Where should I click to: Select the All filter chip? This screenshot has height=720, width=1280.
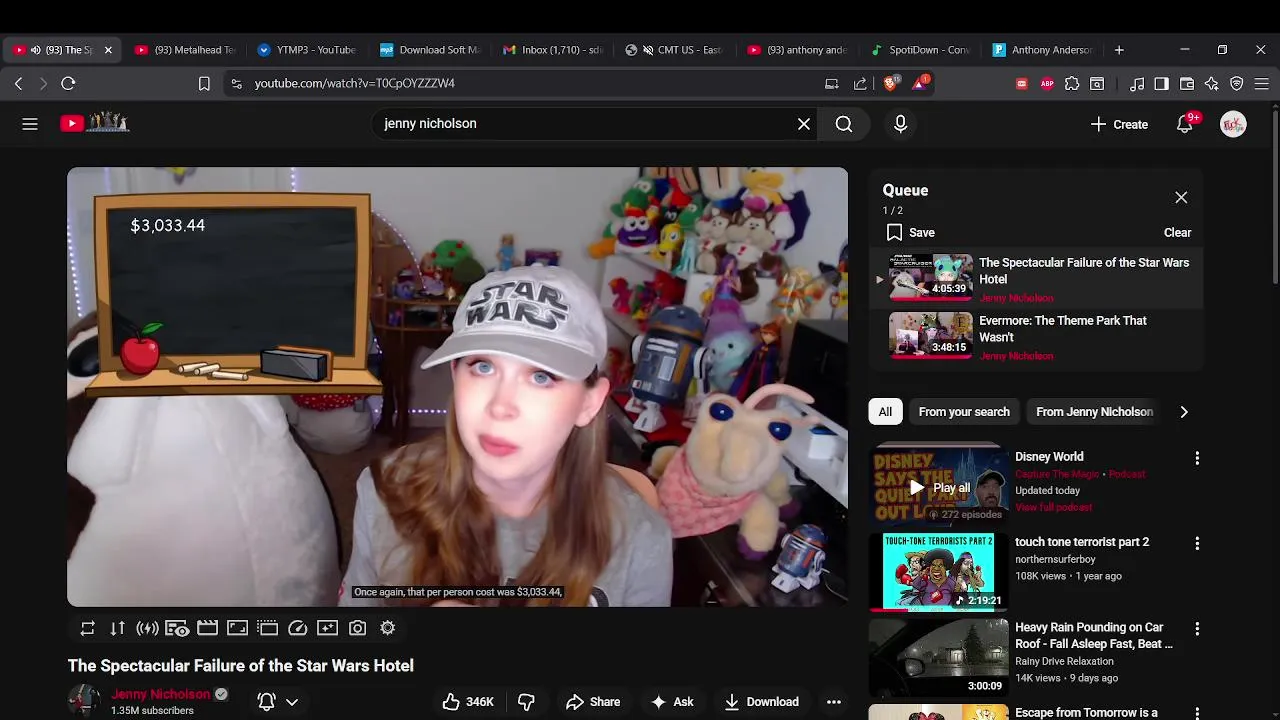[885, 412]
